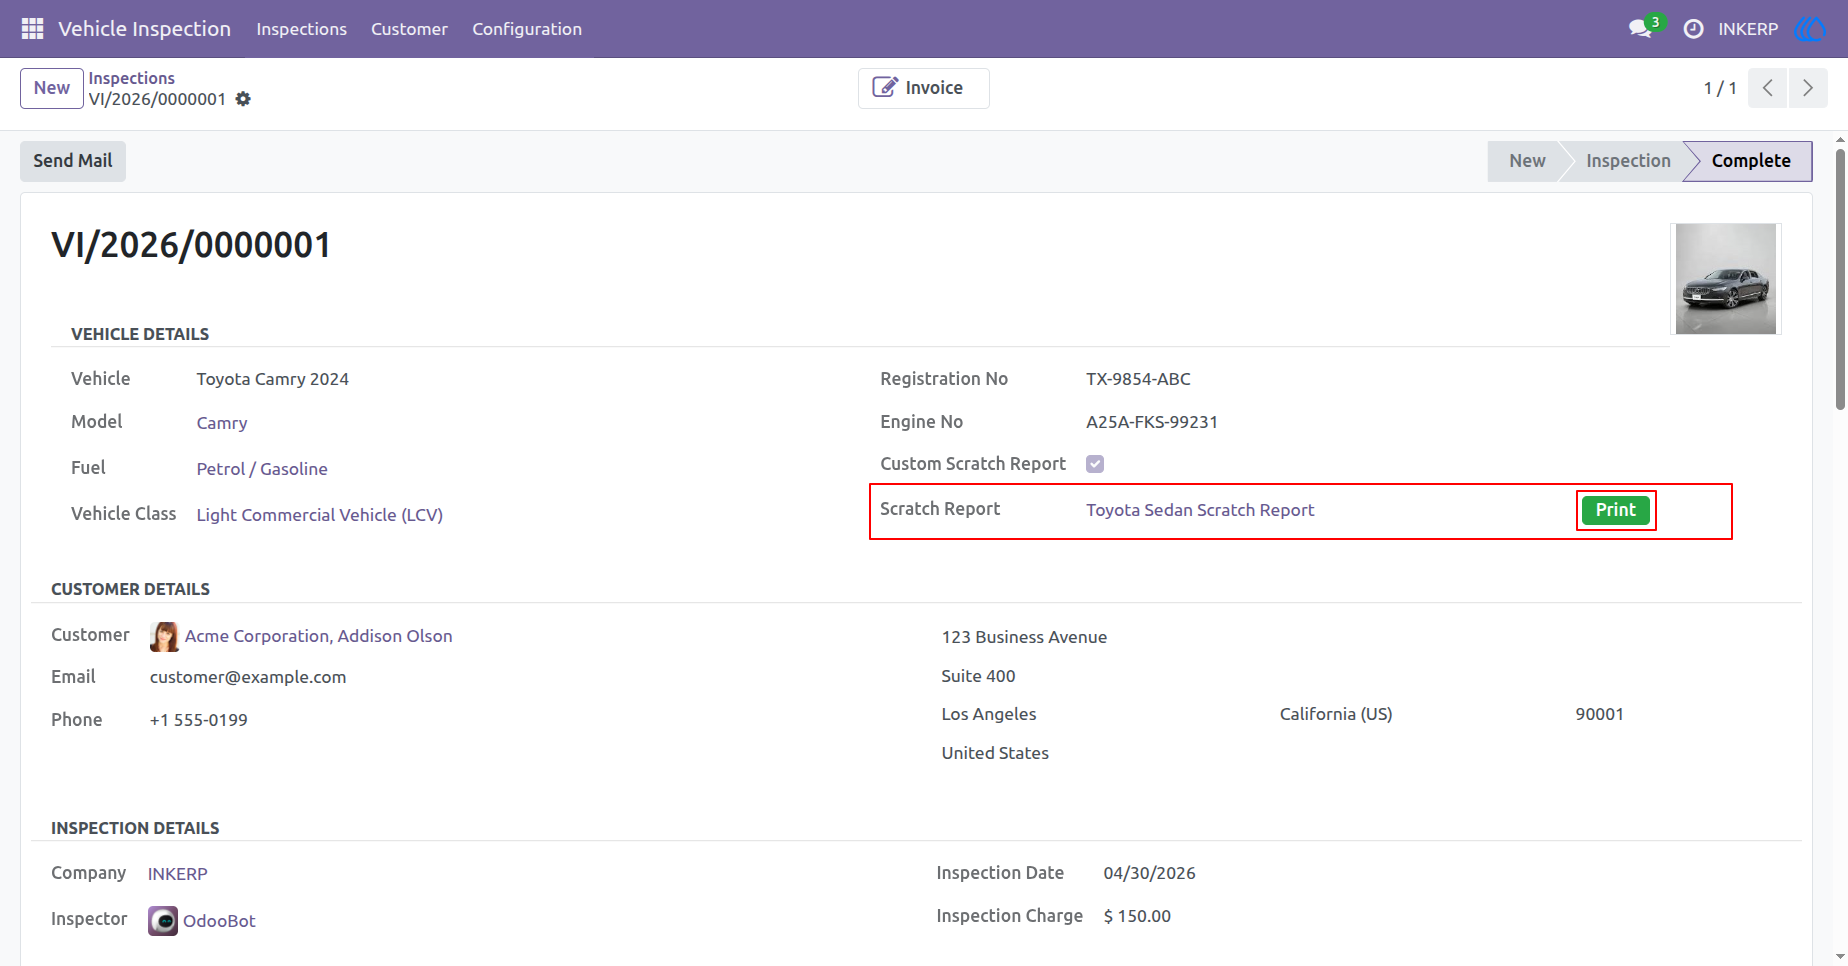Select the New status stage
Screen dimensions: 1848x966
pos(1527,161)
